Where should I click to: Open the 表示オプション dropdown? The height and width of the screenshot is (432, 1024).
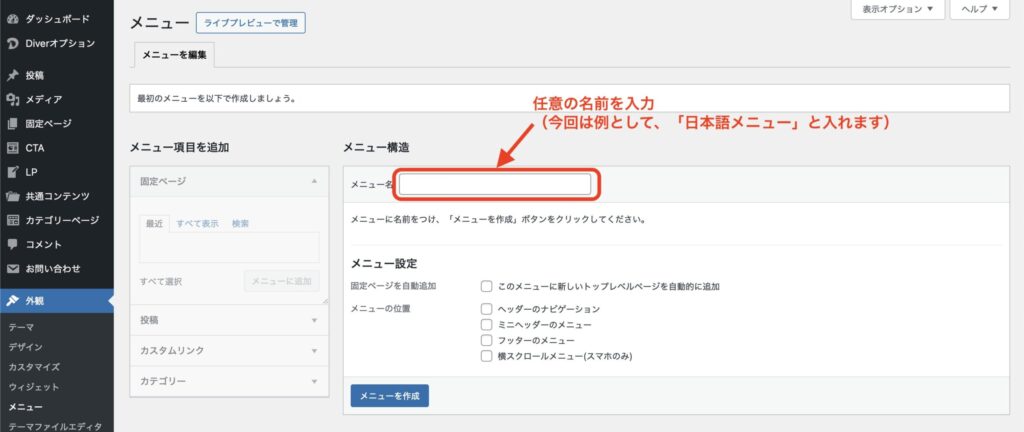coord(897,9)
